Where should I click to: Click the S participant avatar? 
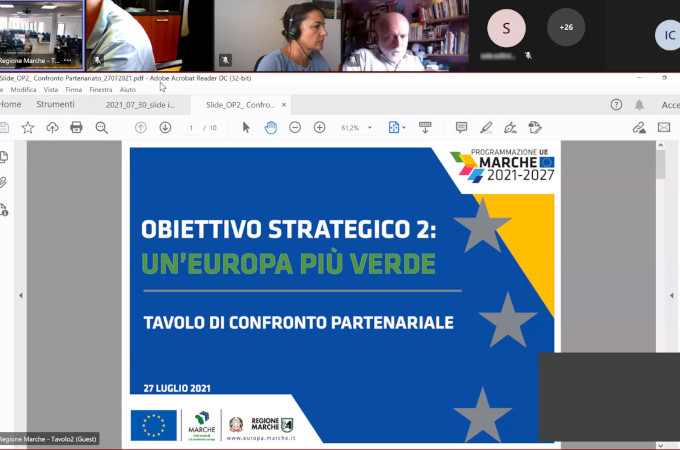point(506,28)
